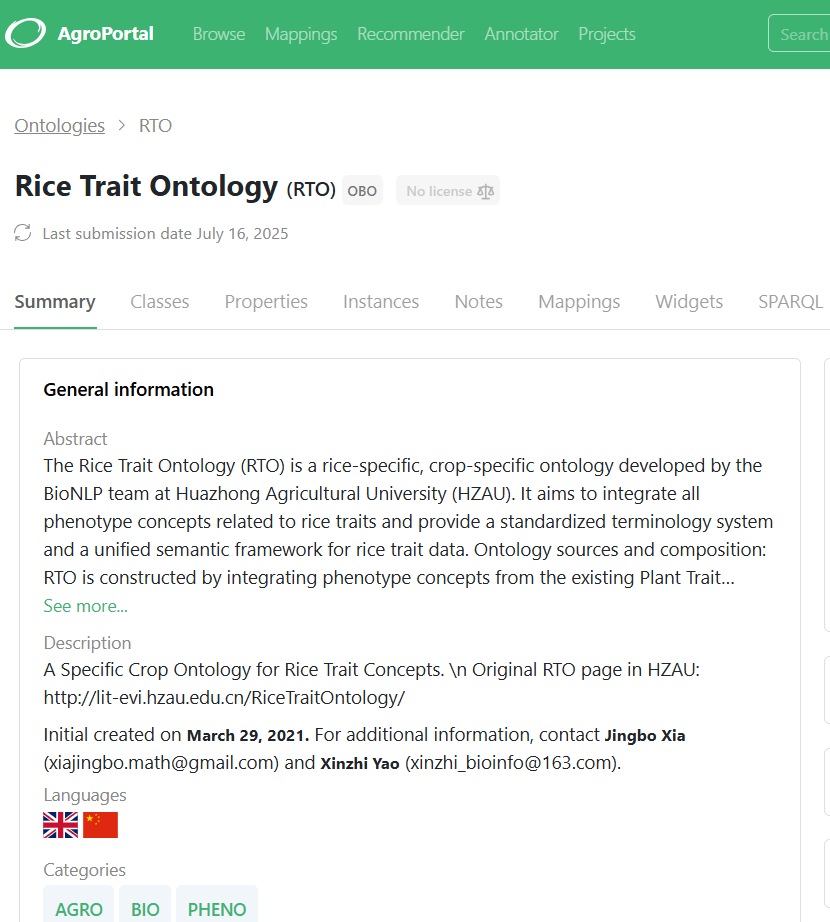Screen dimensions: 830x922
Task: Open the Browse menu item
Action: click(219, 34)
